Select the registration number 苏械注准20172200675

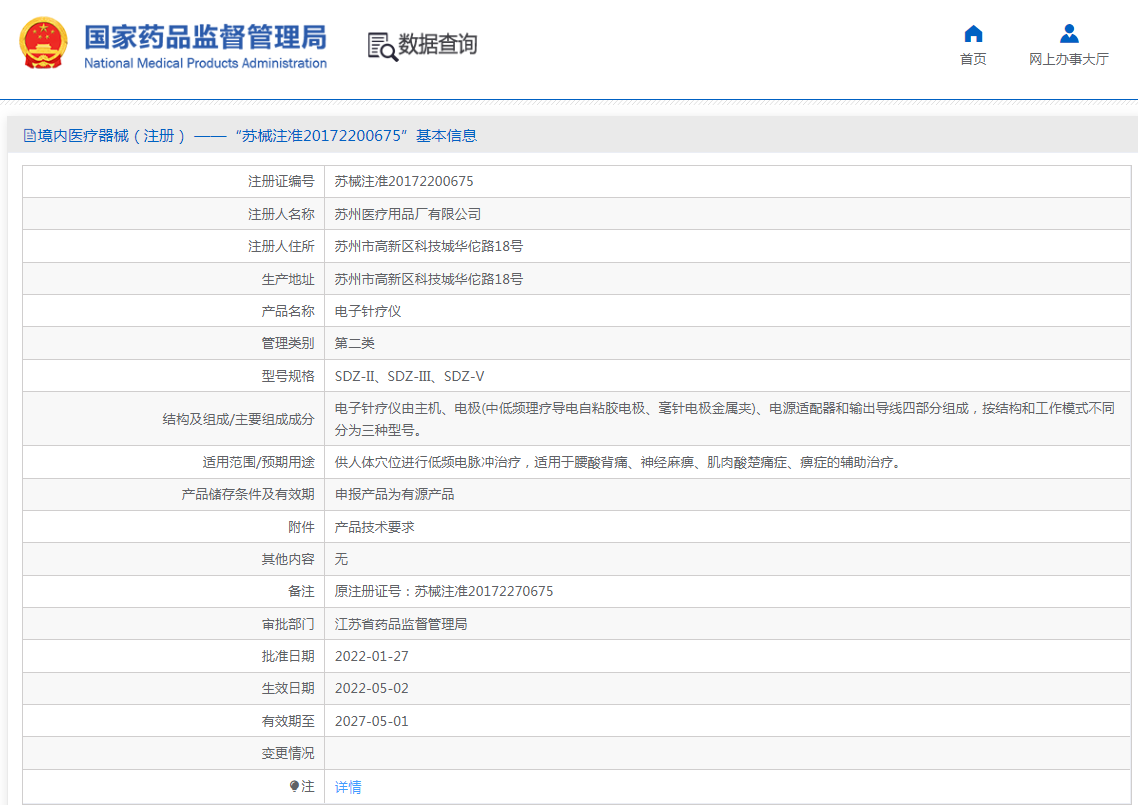pos(404,181)
